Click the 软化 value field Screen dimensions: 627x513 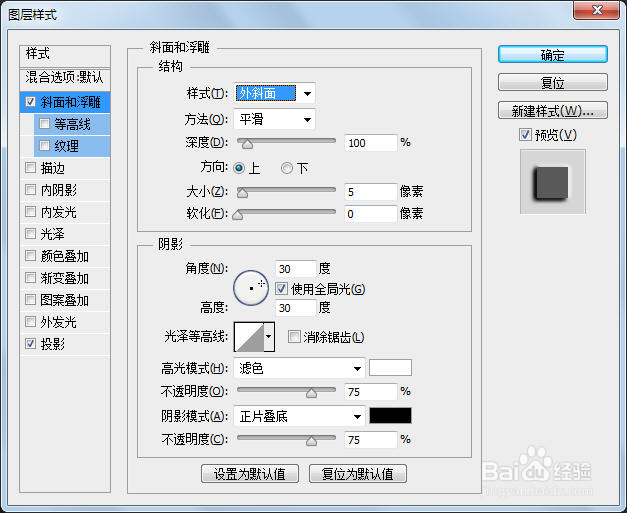pos(370,214)
